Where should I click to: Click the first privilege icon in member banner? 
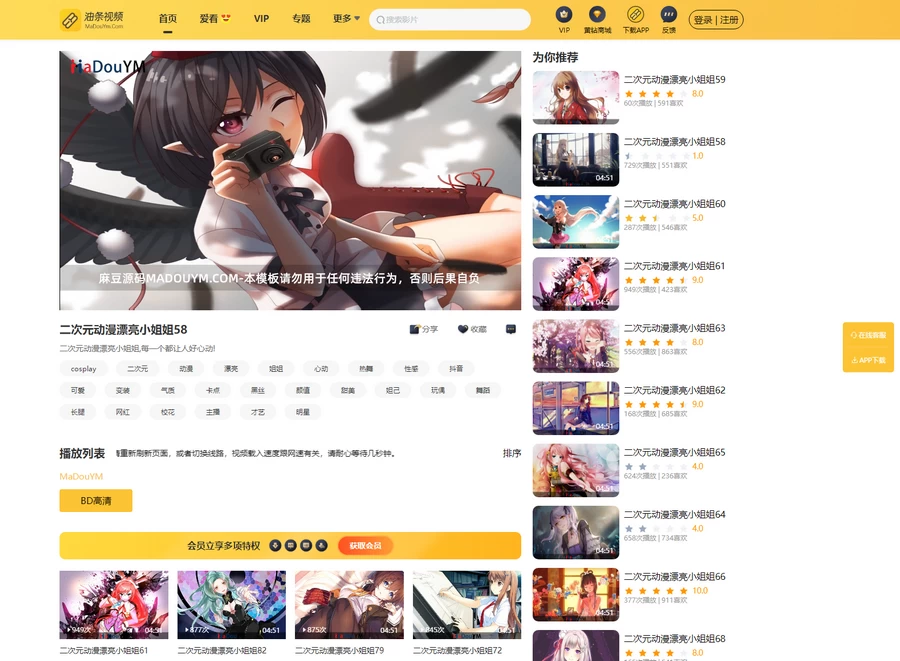[x=275, y=545]
